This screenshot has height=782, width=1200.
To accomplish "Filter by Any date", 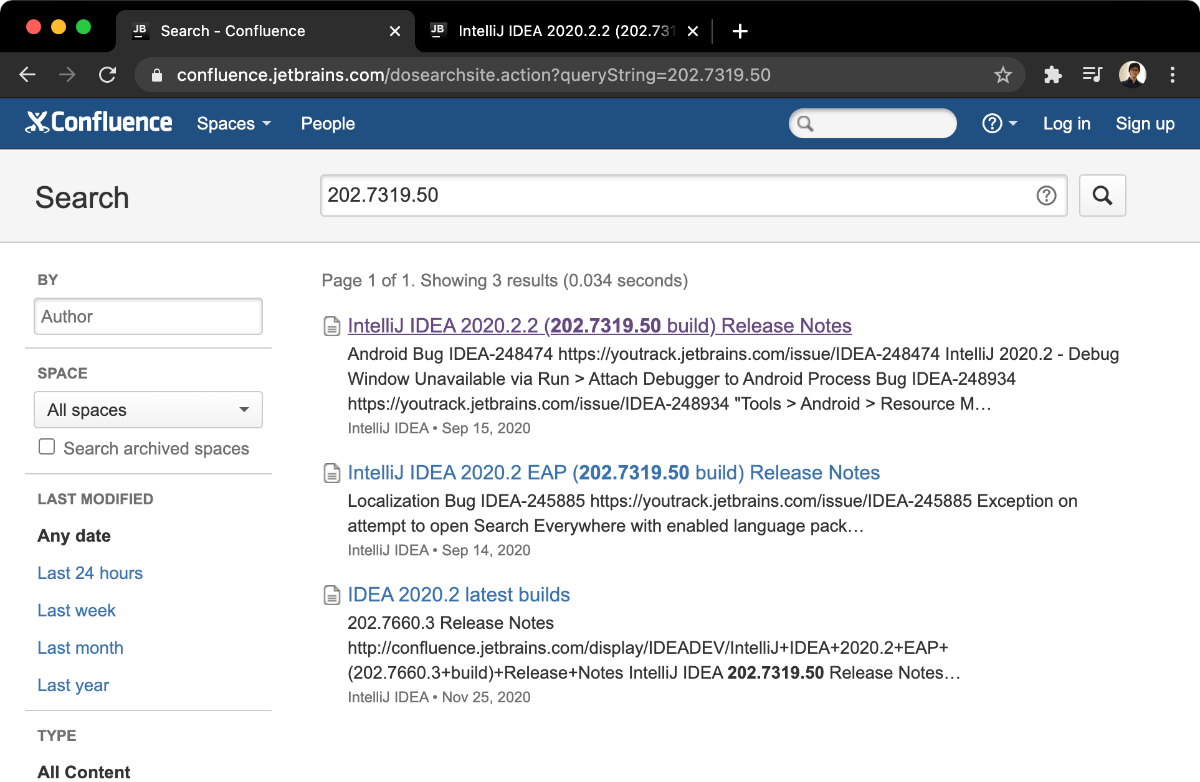I will 74,536.
